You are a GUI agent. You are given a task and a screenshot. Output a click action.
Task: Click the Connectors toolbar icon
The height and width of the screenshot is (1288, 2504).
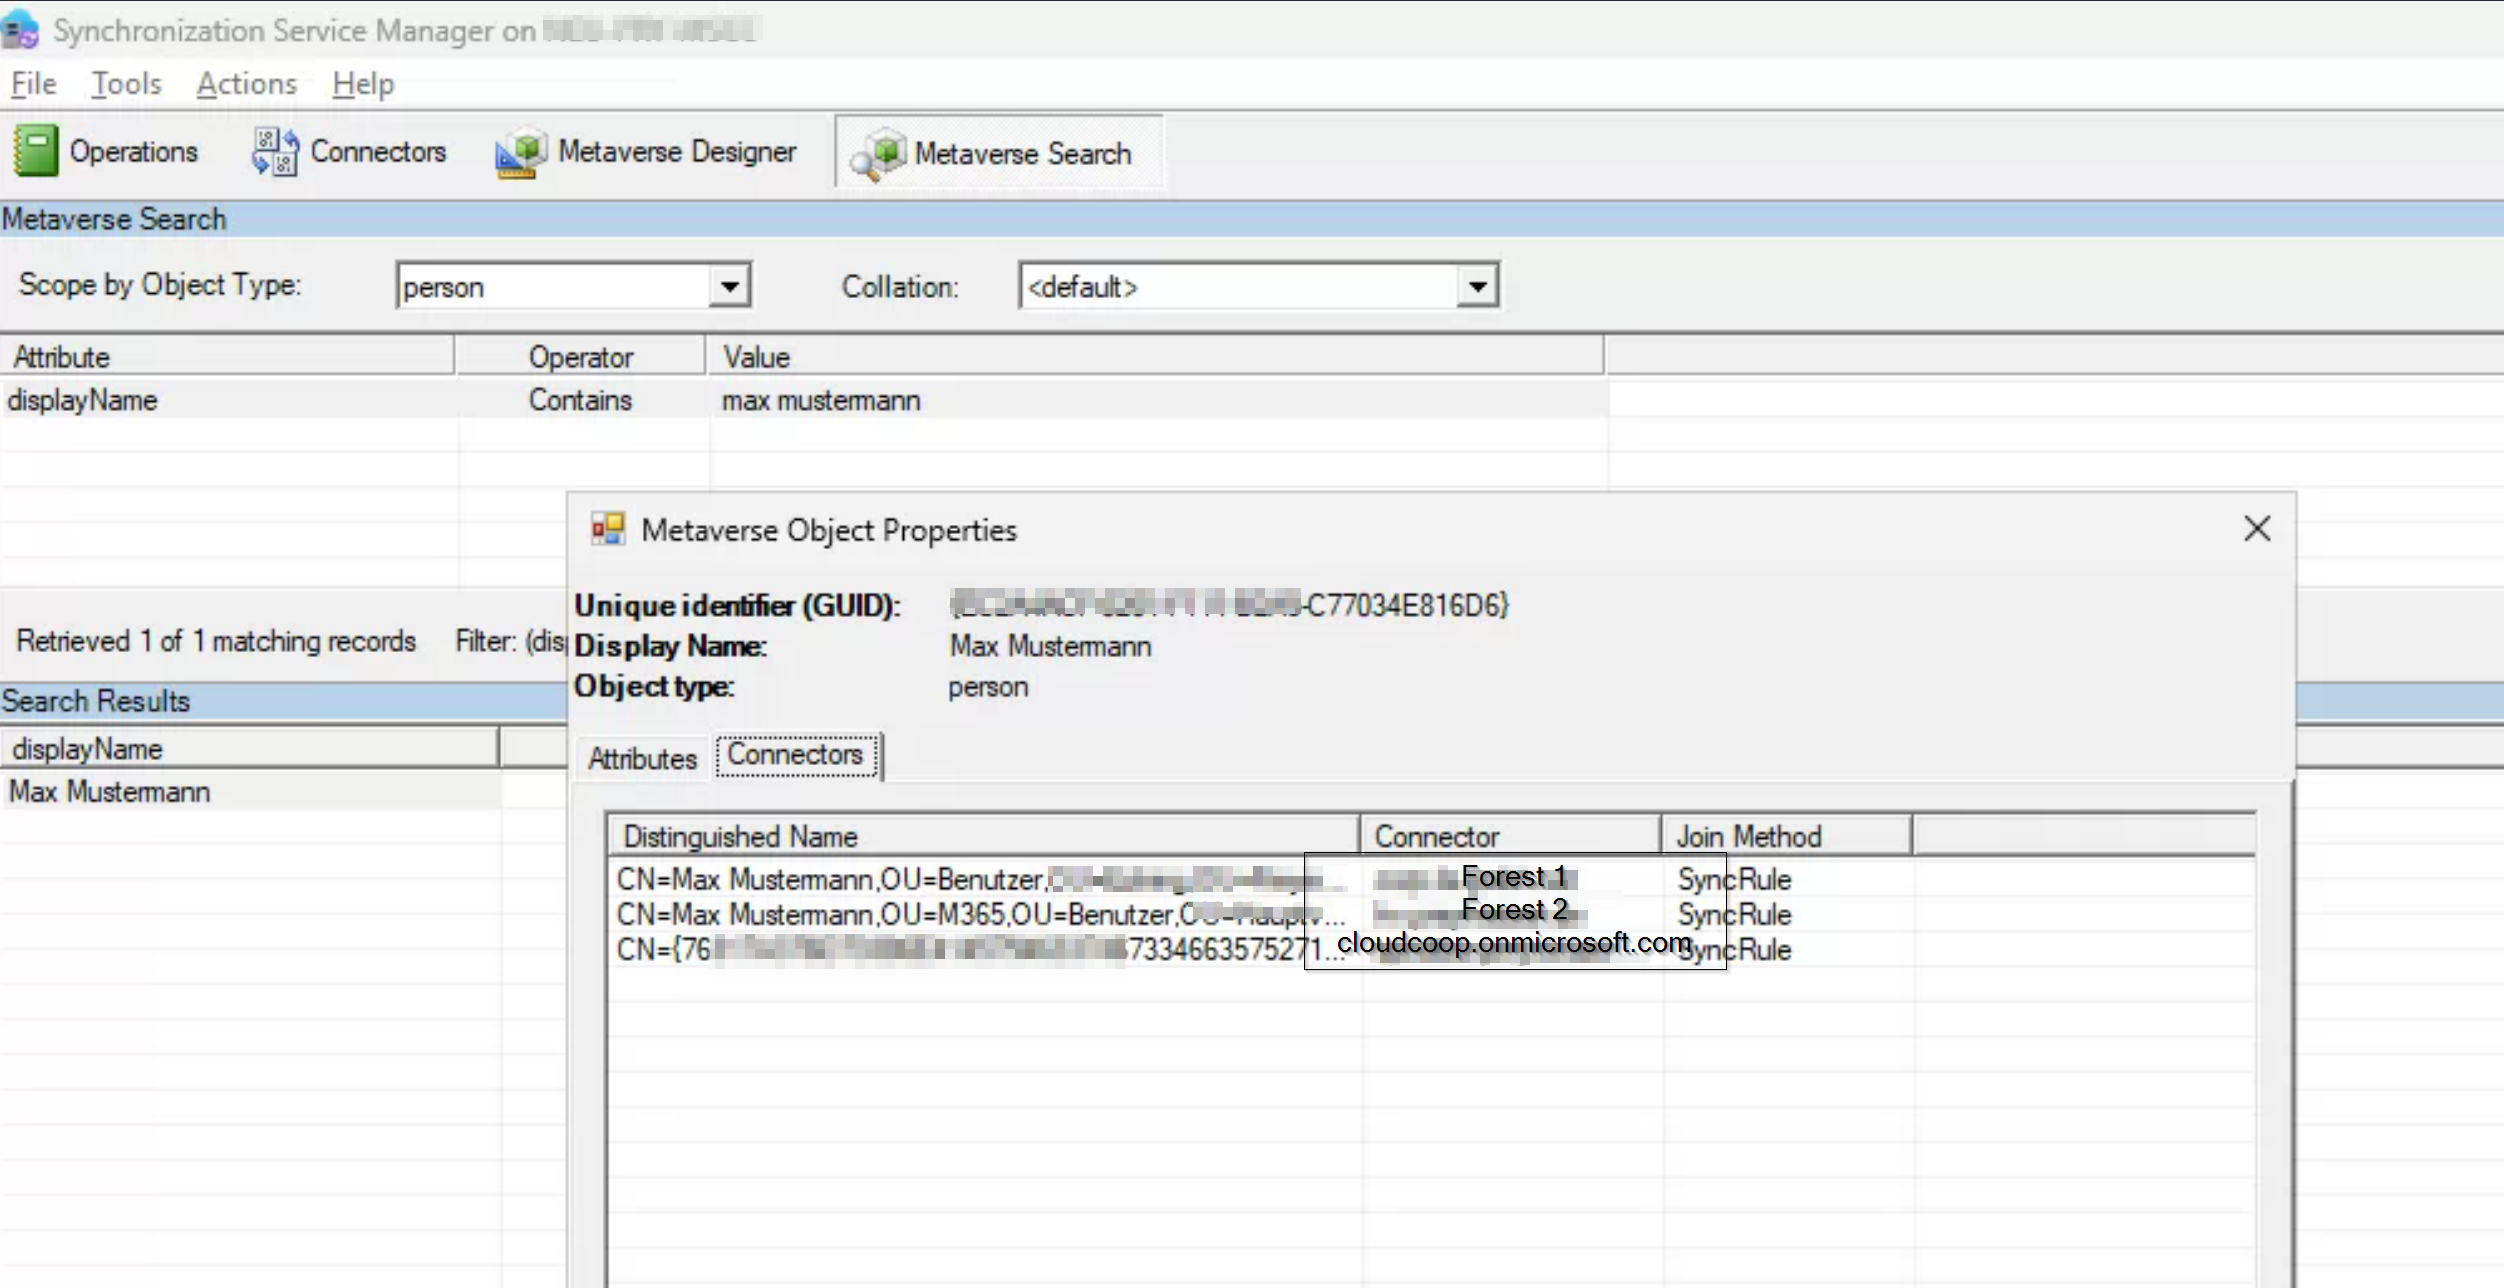pyautogui.click(x=275, y=151)
